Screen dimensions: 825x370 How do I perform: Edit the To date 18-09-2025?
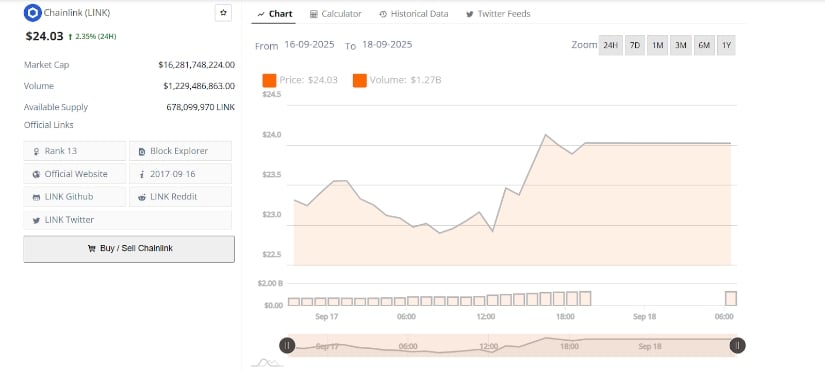[x=387, y=45]
